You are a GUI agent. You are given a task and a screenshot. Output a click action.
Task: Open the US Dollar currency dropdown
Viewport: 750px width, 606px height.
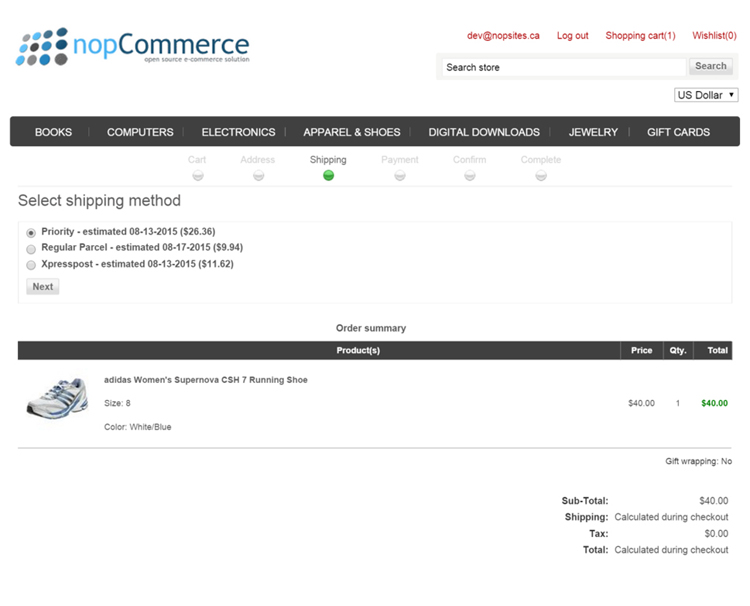[x=706, y=95]
